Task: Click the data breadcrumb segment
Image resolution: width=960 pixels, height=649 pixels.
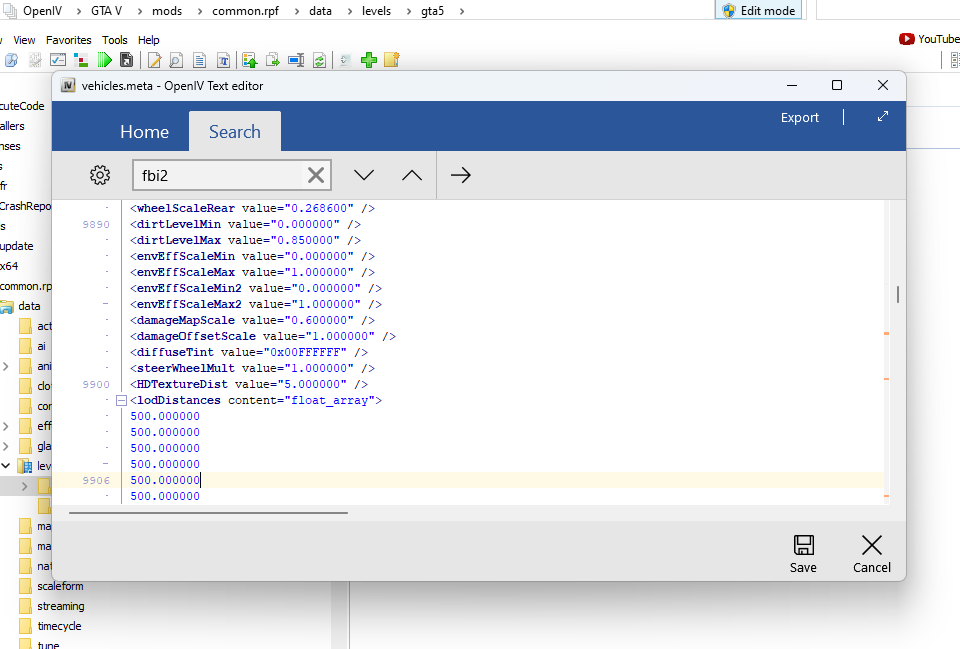Action: pos(320,11)
